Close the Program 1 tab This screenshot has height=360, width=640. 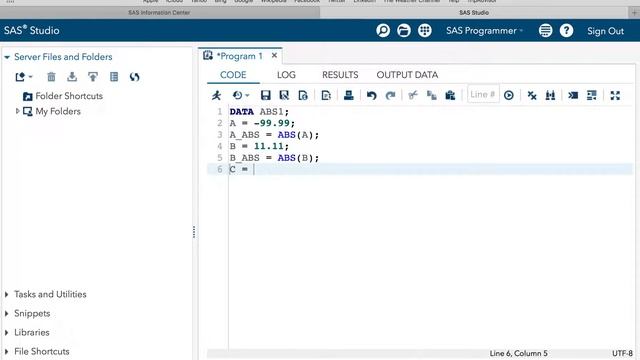(274, 55)
